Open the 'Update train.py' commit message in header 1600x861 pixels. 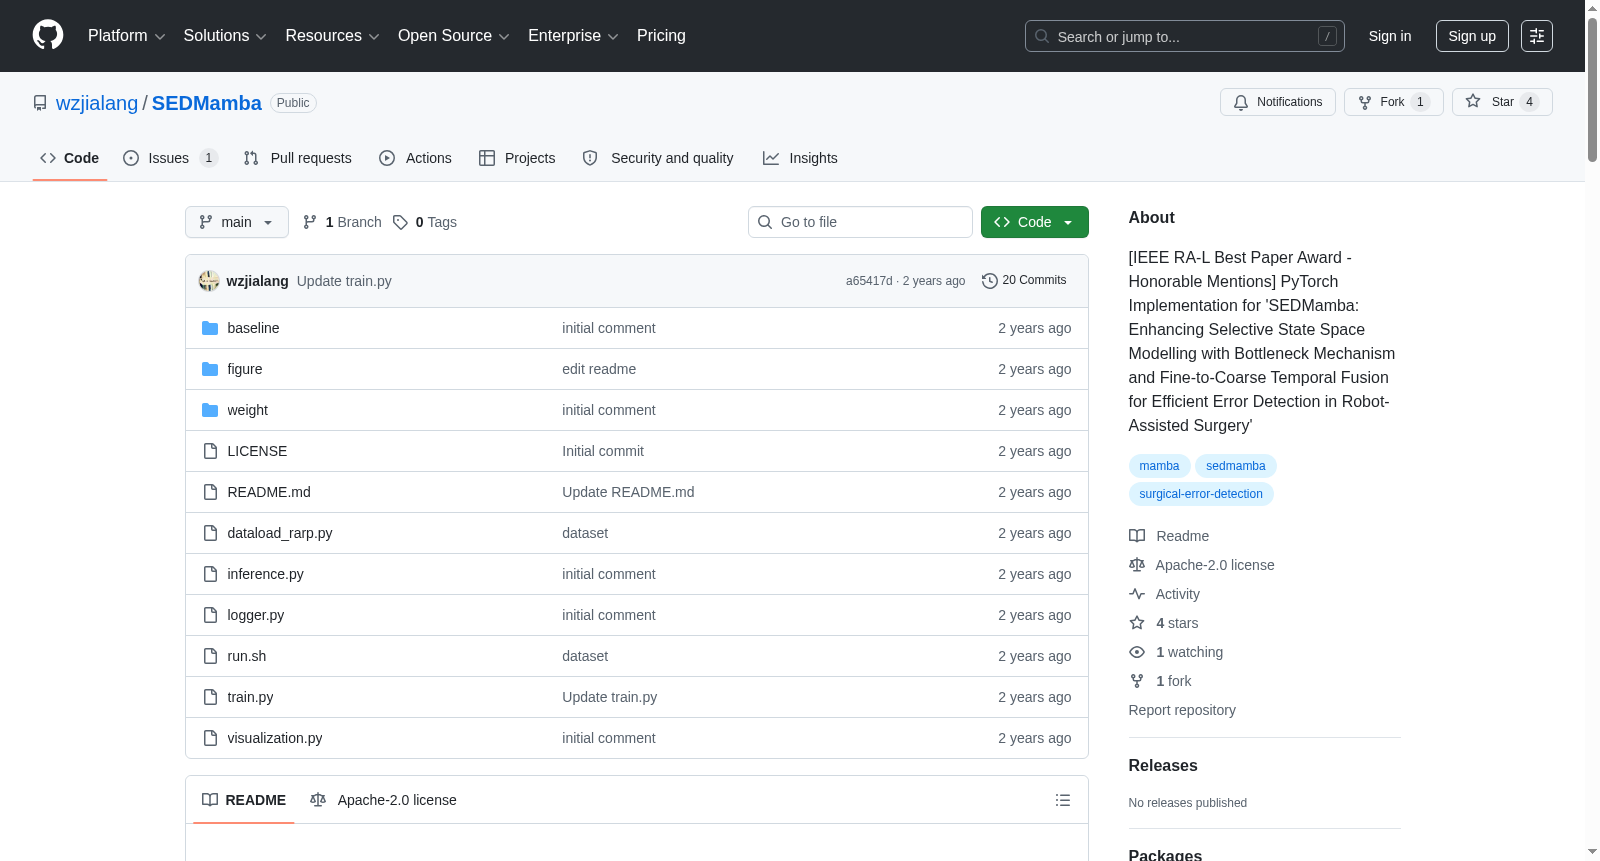pyautogui.click(x=344, y=281)
